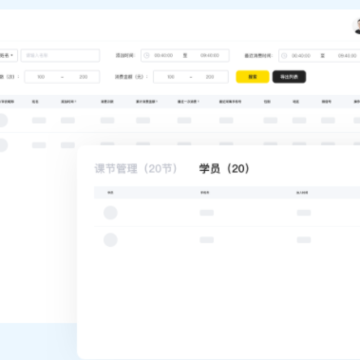
Task: Edit the 消费金额 minimum value 100
Action: point(171,77)
